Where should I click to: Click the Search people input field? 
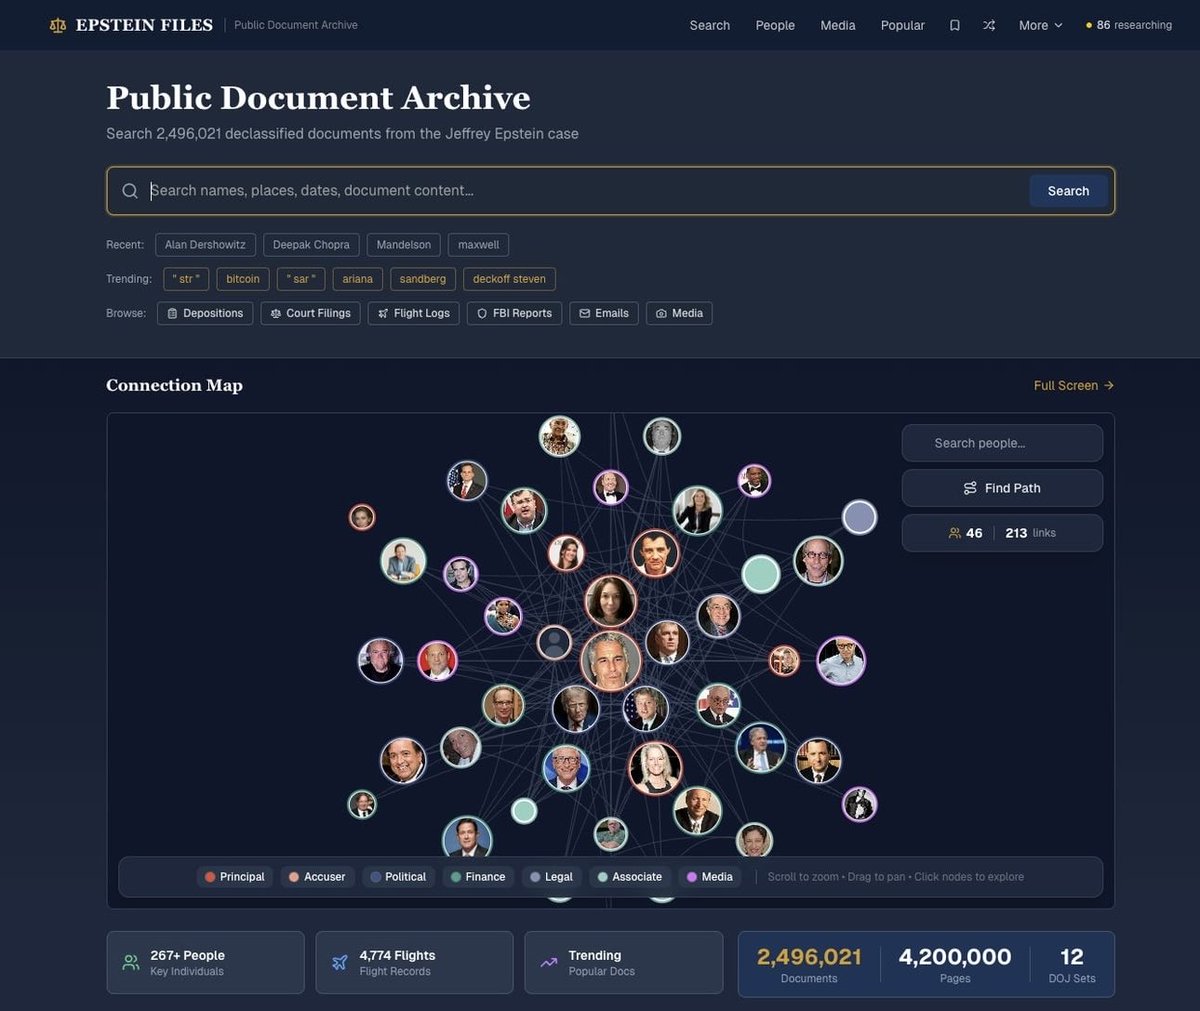point(1002,443)
